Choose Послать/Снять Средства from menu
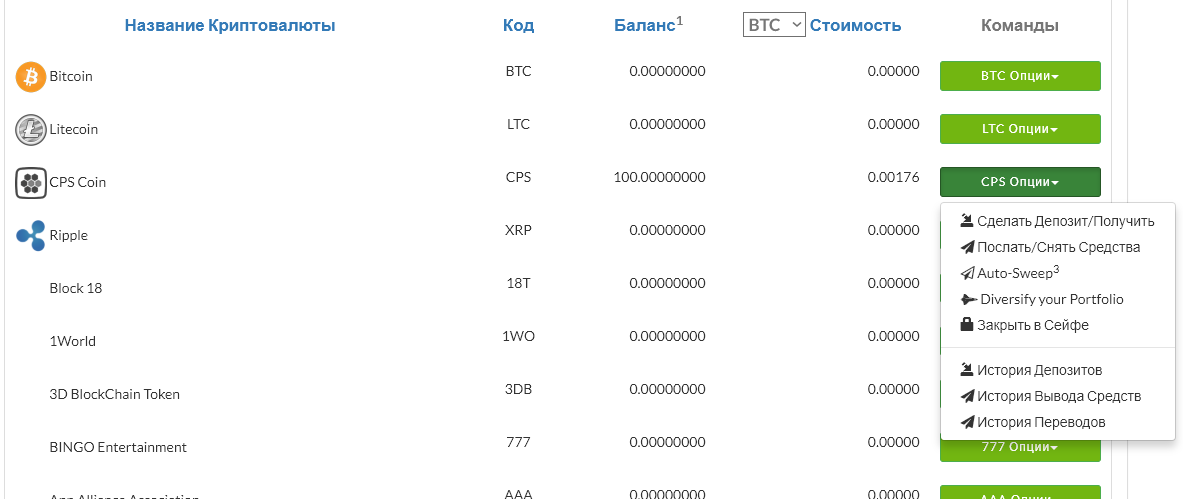The height and width of the screenshot is (499, 1183). 1058,247
